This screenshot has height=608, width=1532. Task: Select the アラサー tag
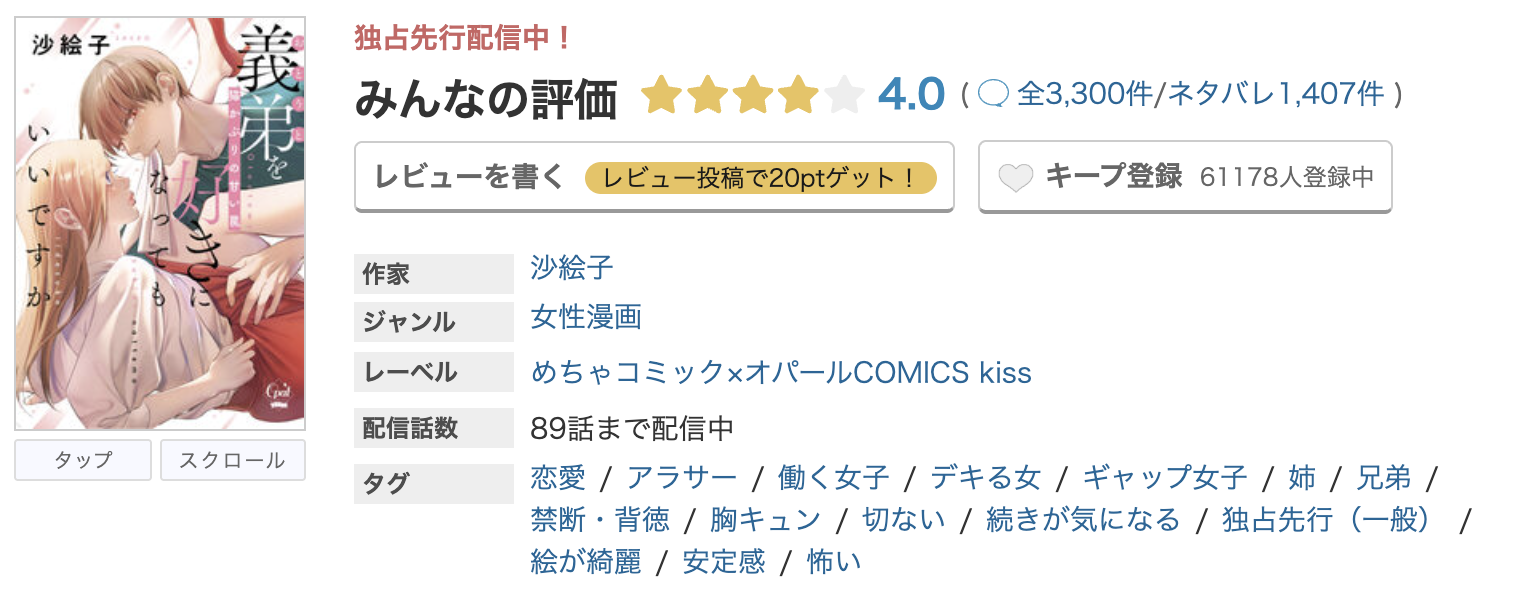685,478
